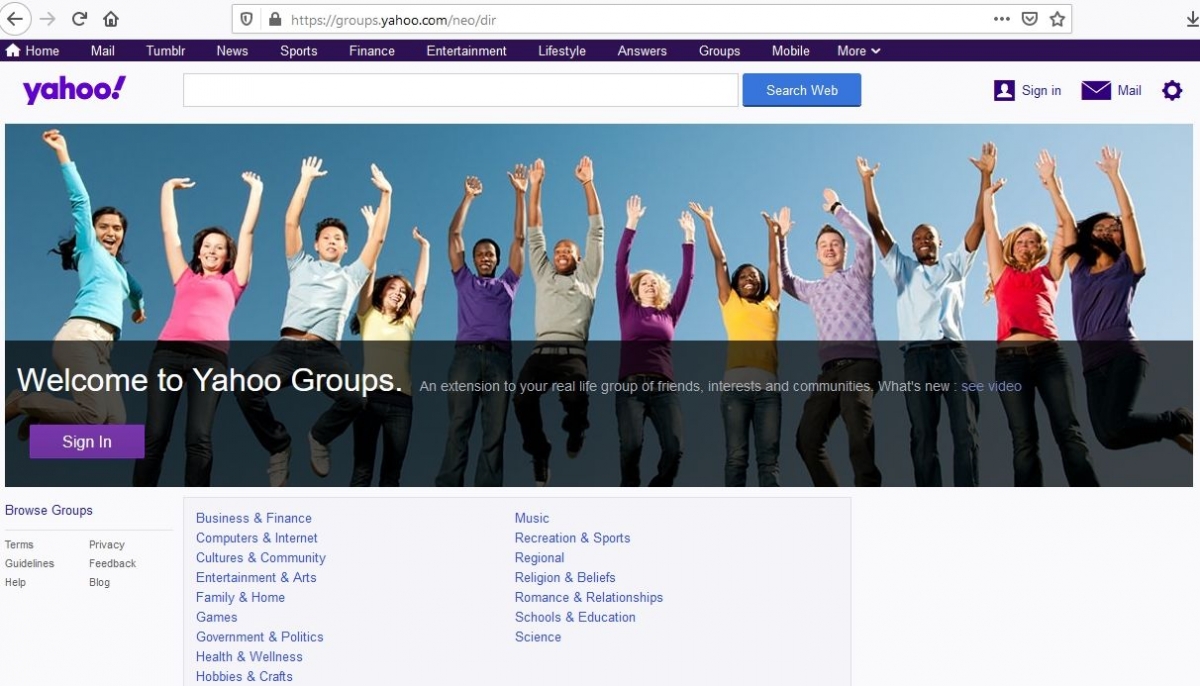Open the Terms footer link
This screenshot has height=686, width=1200.
[19, 545]
